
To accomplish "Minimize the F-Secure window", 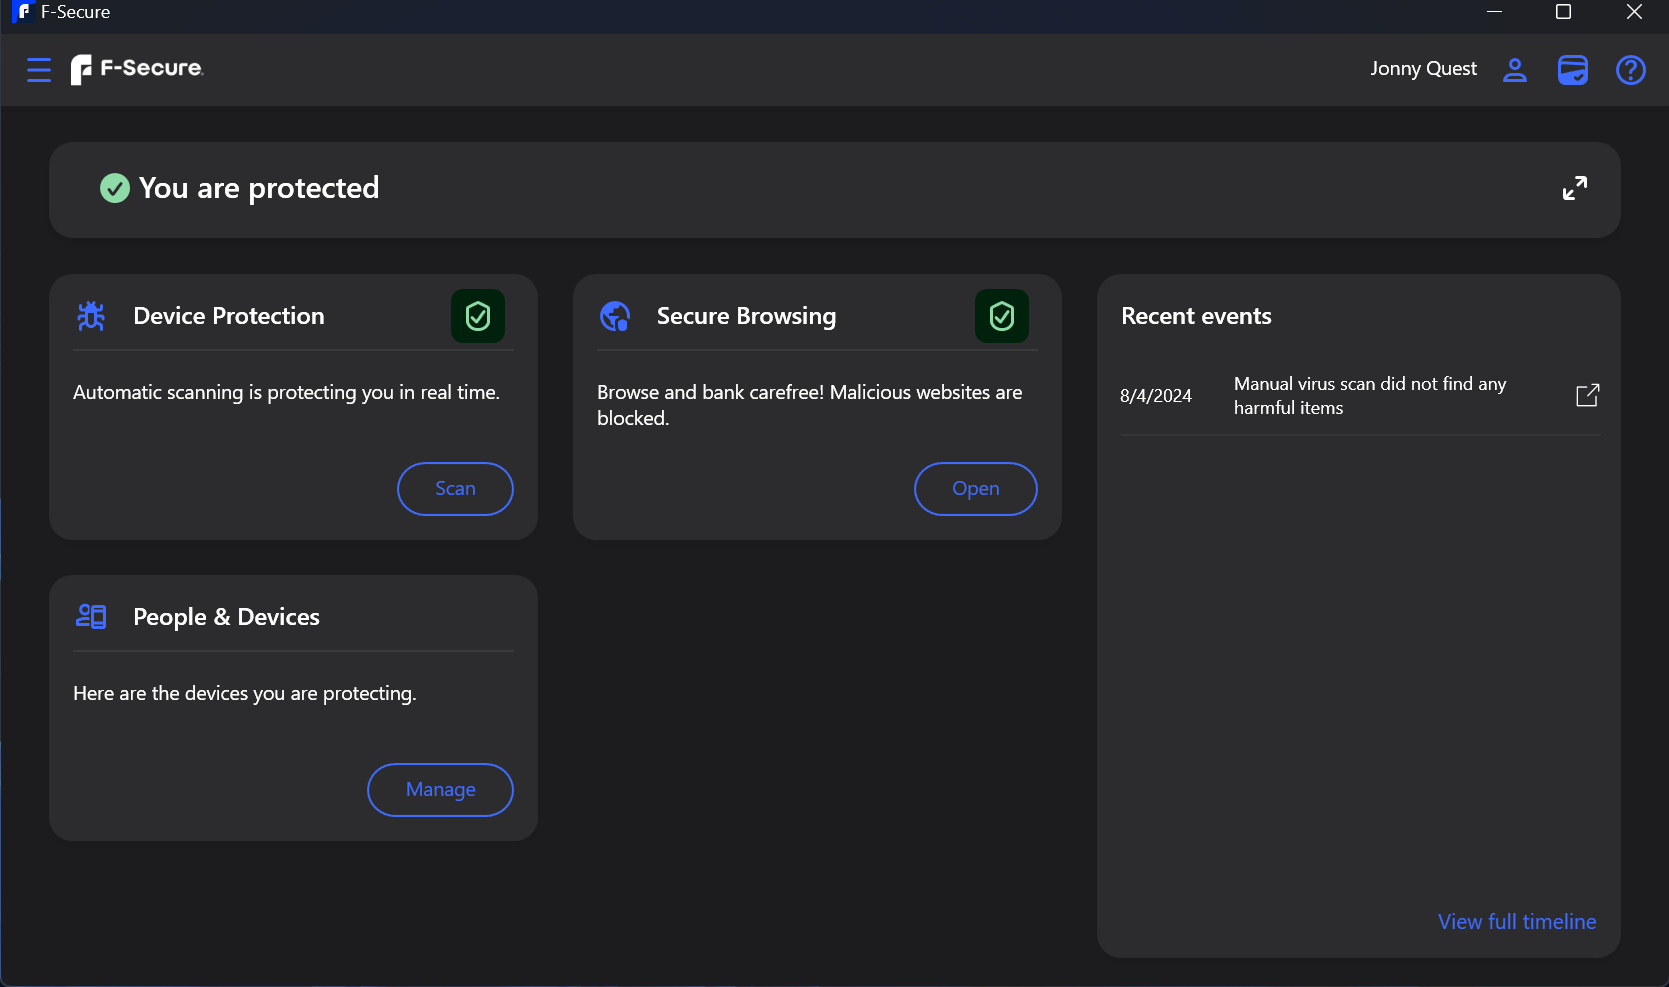I will click(x=1494, y=12).
